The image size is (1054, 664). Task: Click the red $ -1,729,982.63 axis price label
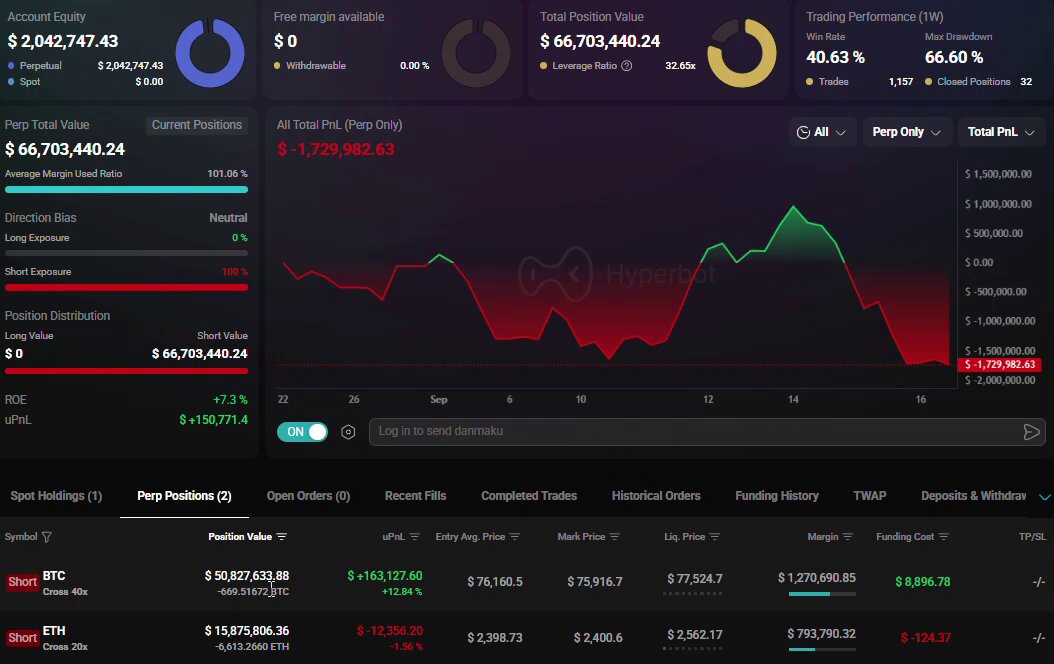[x=1000, y=365]
